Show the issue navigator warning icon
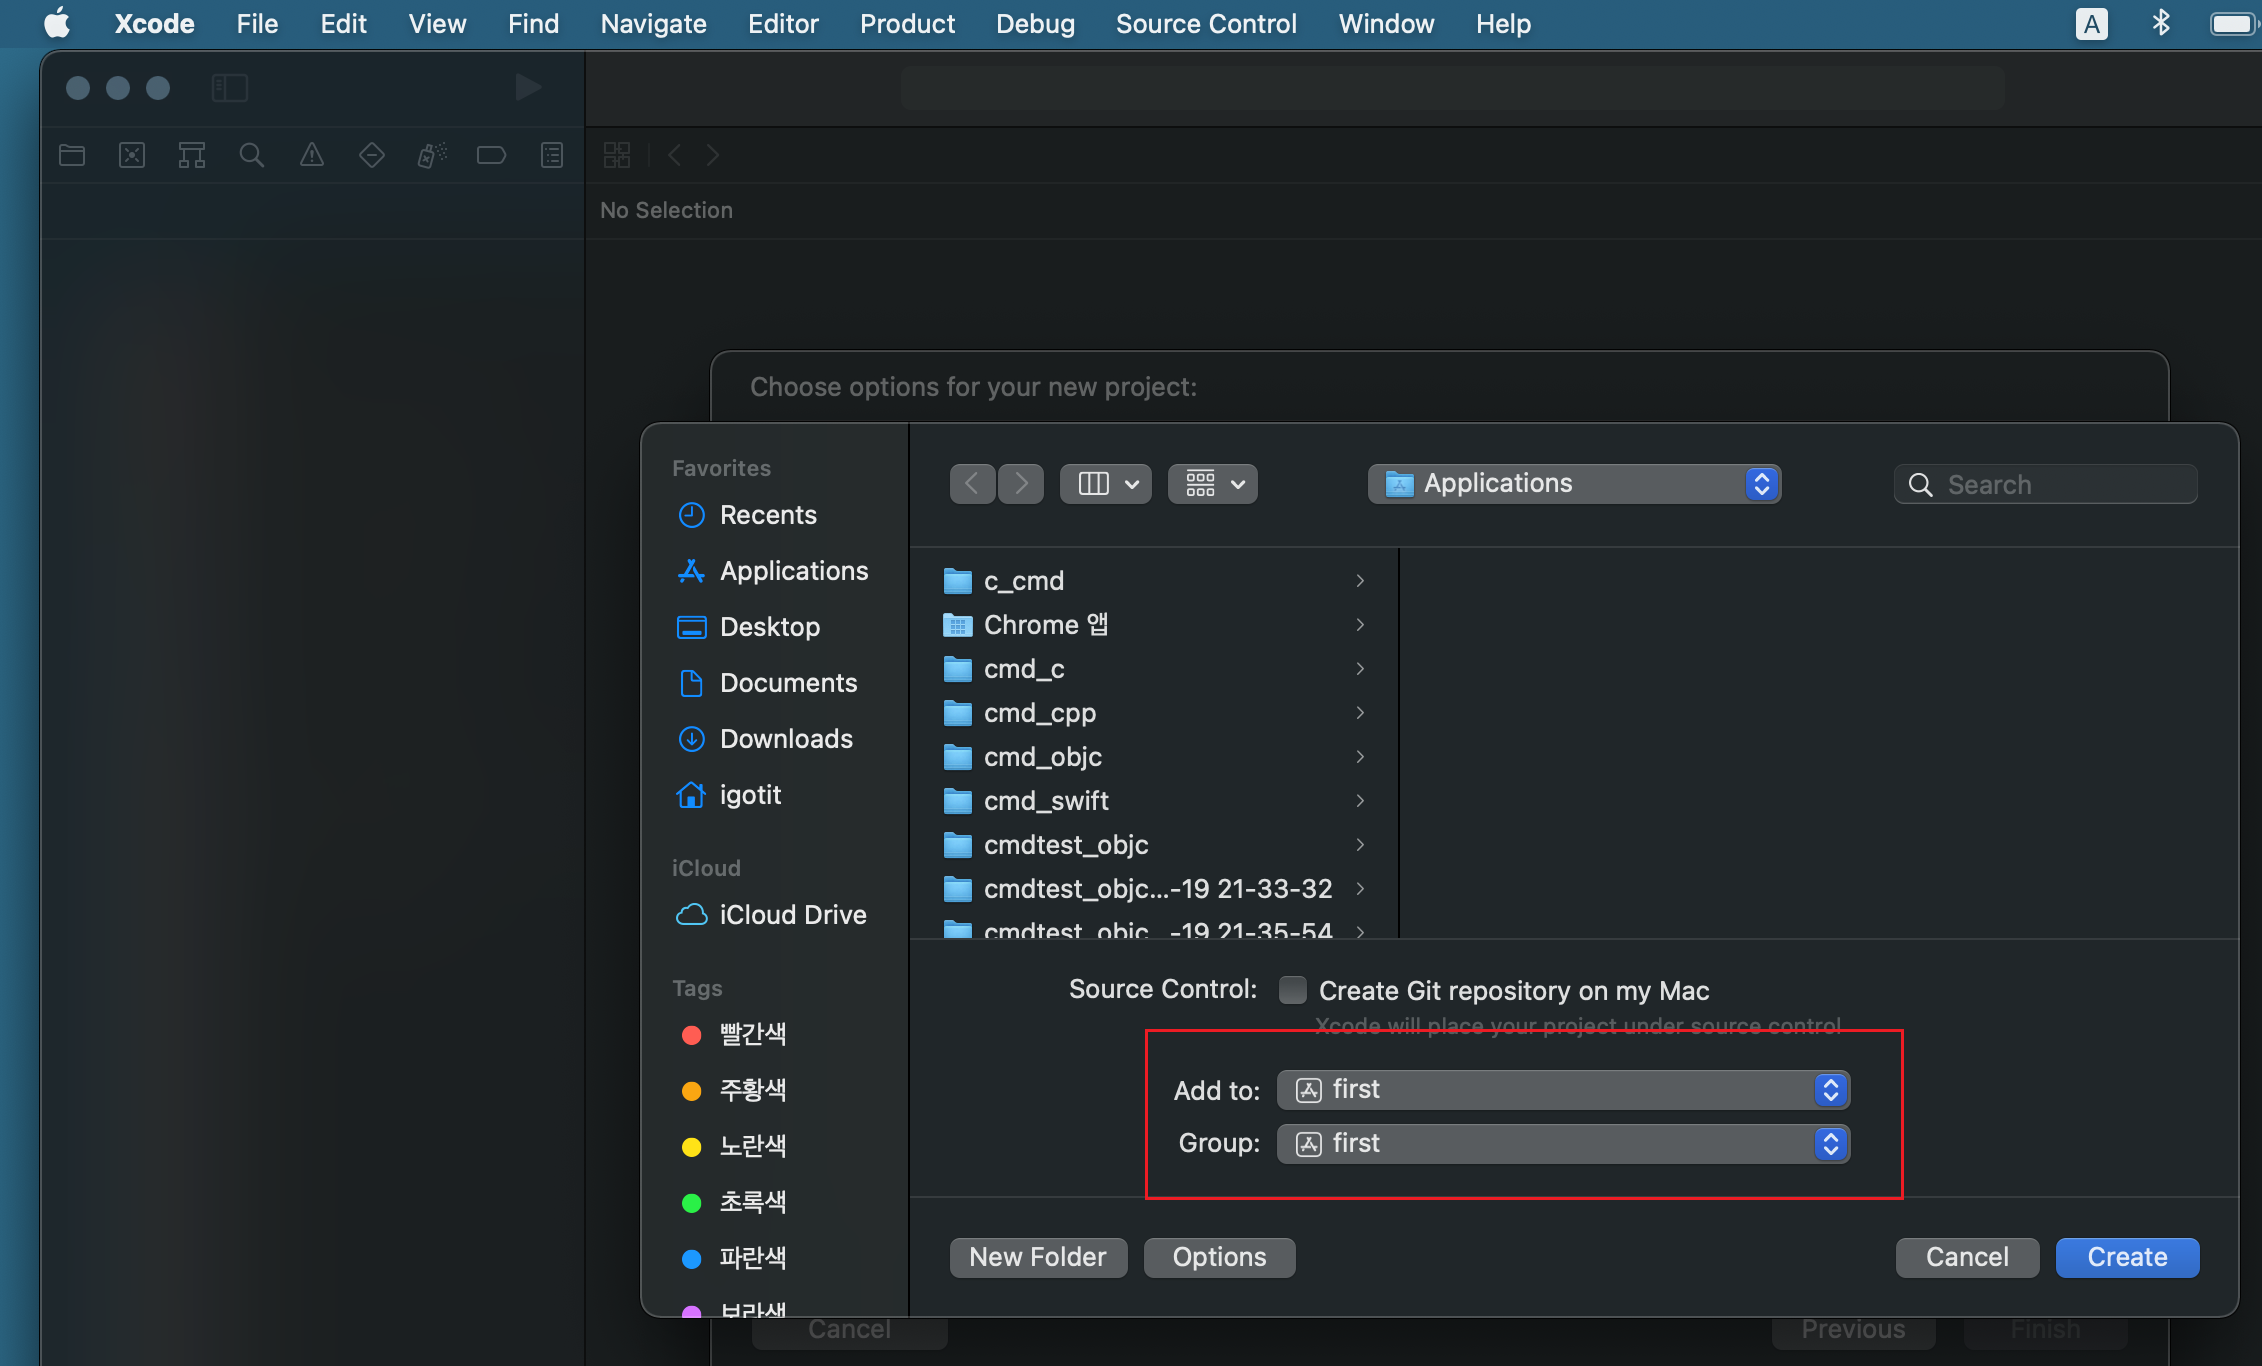 (312, 155)
